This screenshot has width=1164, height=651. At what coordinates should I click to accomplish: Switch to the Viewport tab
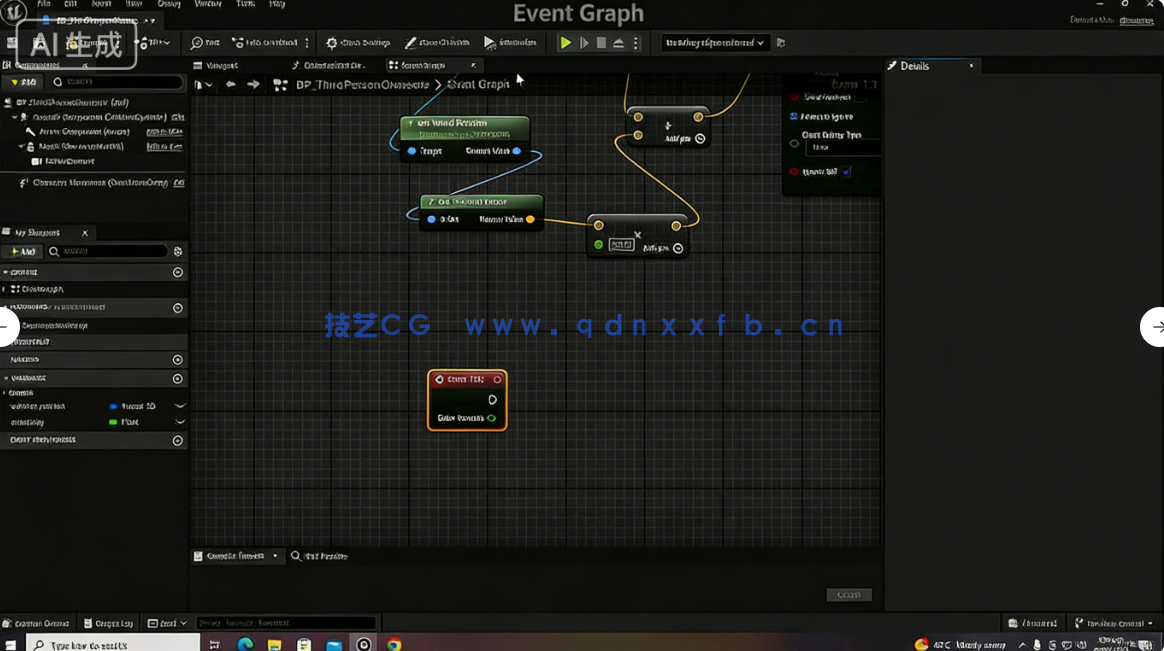point(221,66)
